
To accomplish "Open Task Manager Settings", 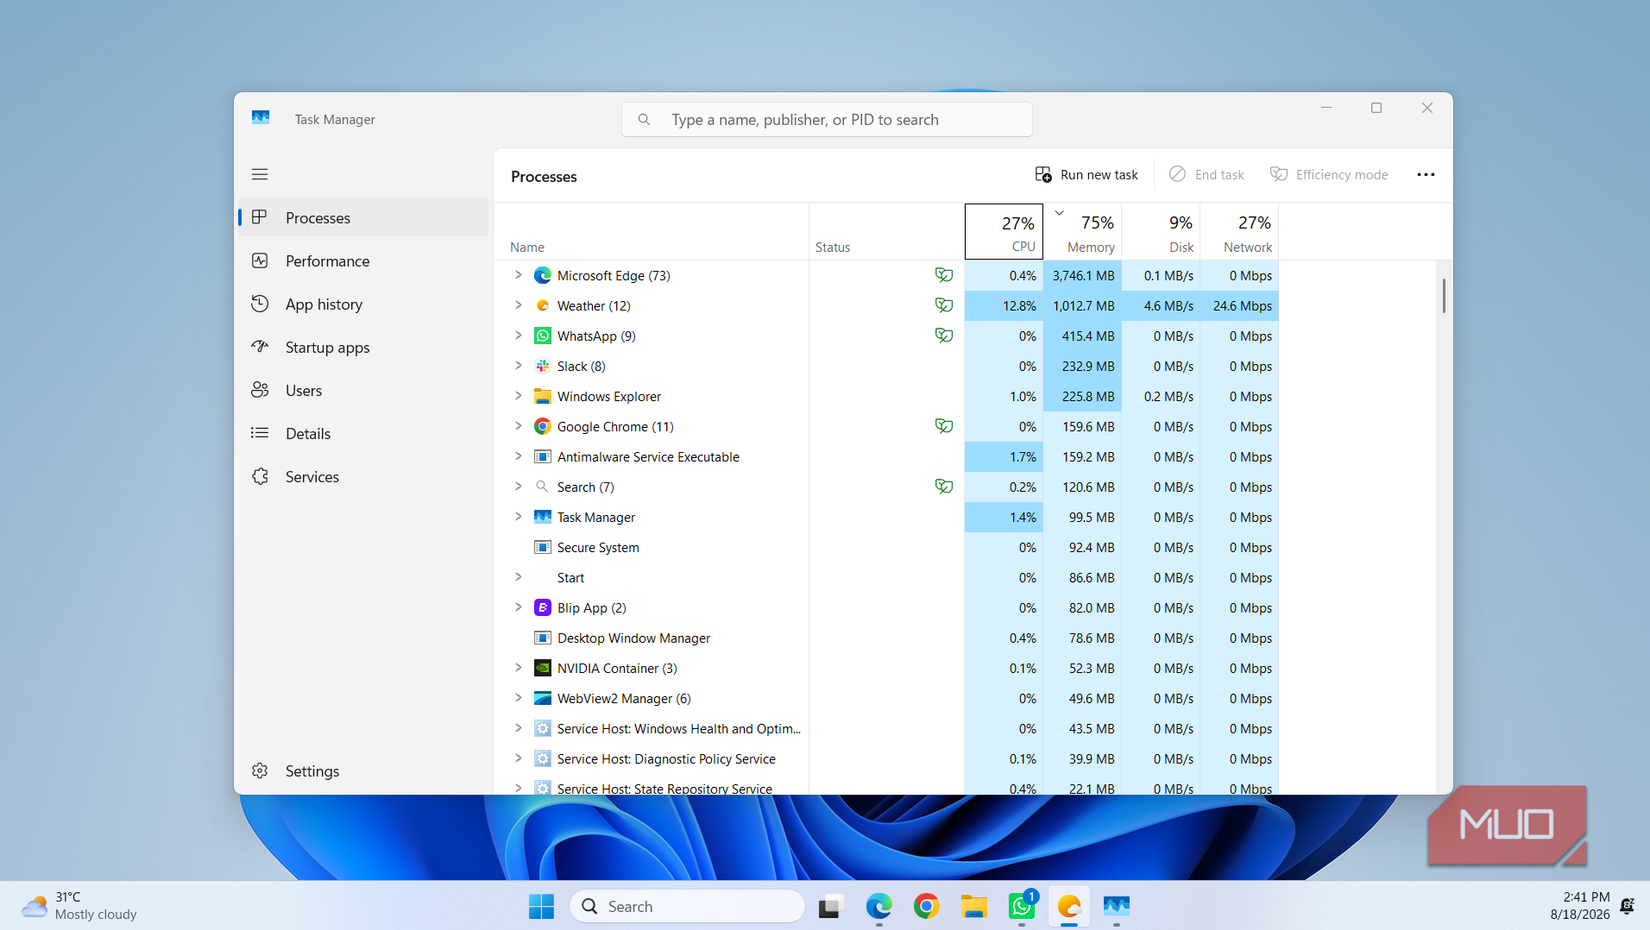I will click(362, 771).
